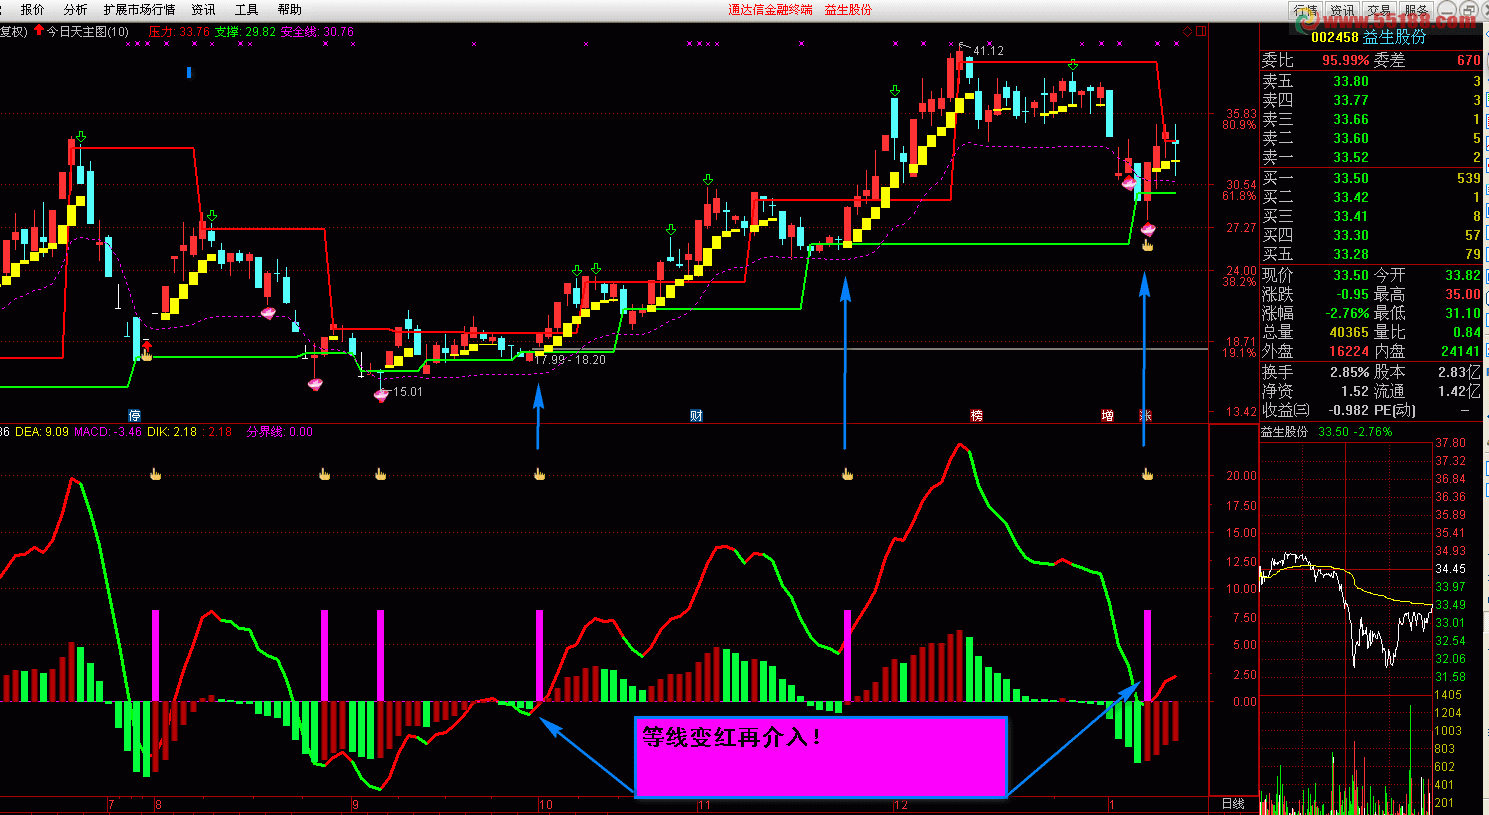
Task: Select the 今日天主图(10) indicator label
Action: [x=88, y=32]
